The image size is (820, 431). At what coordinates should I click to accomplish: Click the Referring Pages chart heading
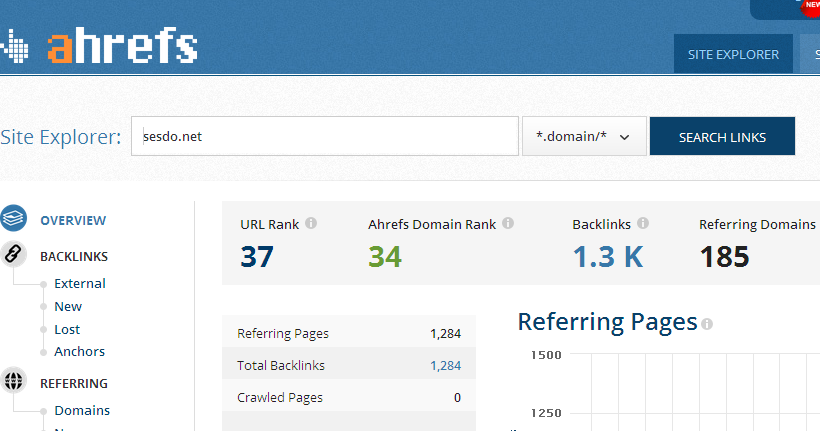(608, 322)
